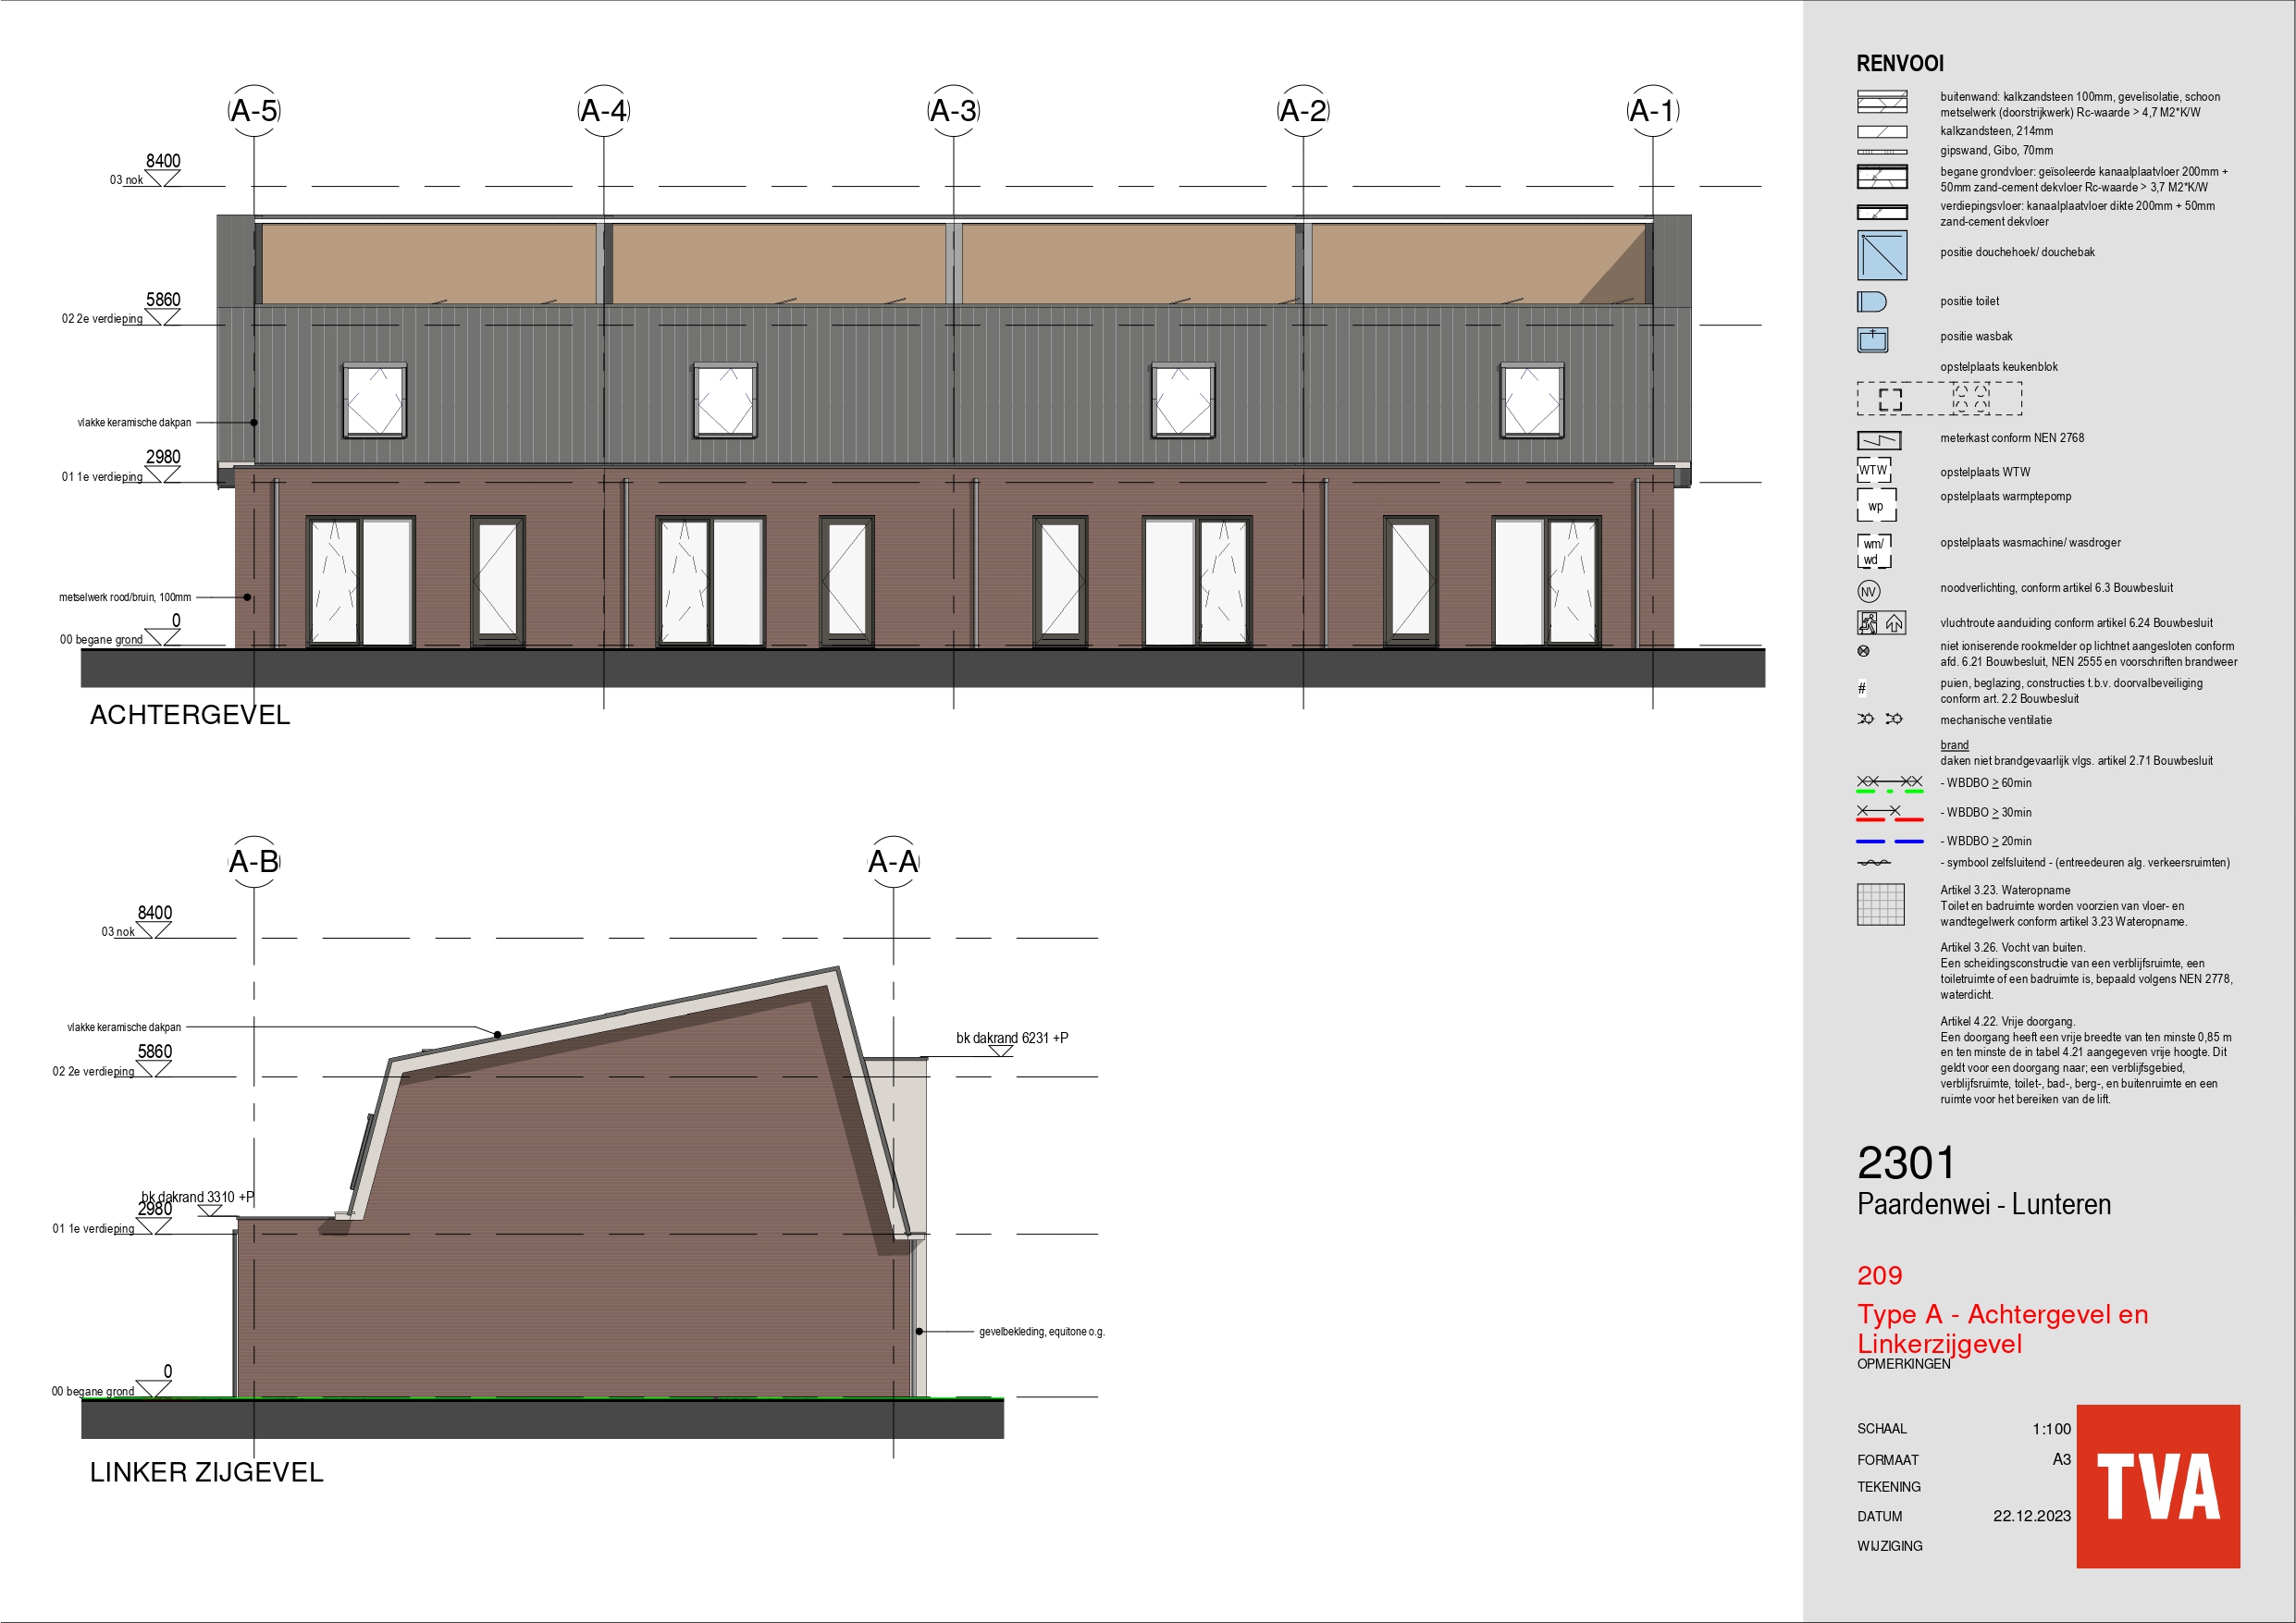Click 'vlakke keramische dakpan' label in Linker Zijgevel
The height and width of the screenshot is (1623, 2296).
(x=124, y=1028)
